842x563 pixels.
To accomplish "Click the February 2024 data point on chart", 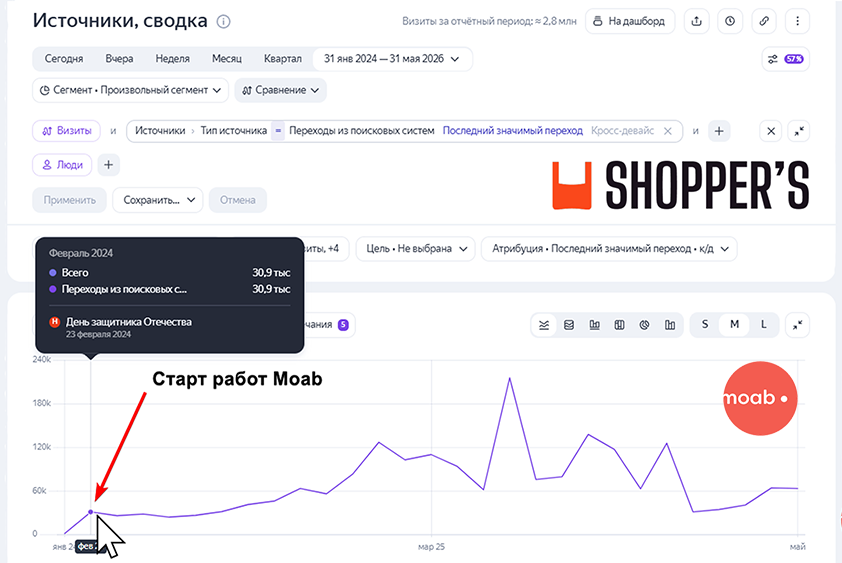I will point(91,512).
